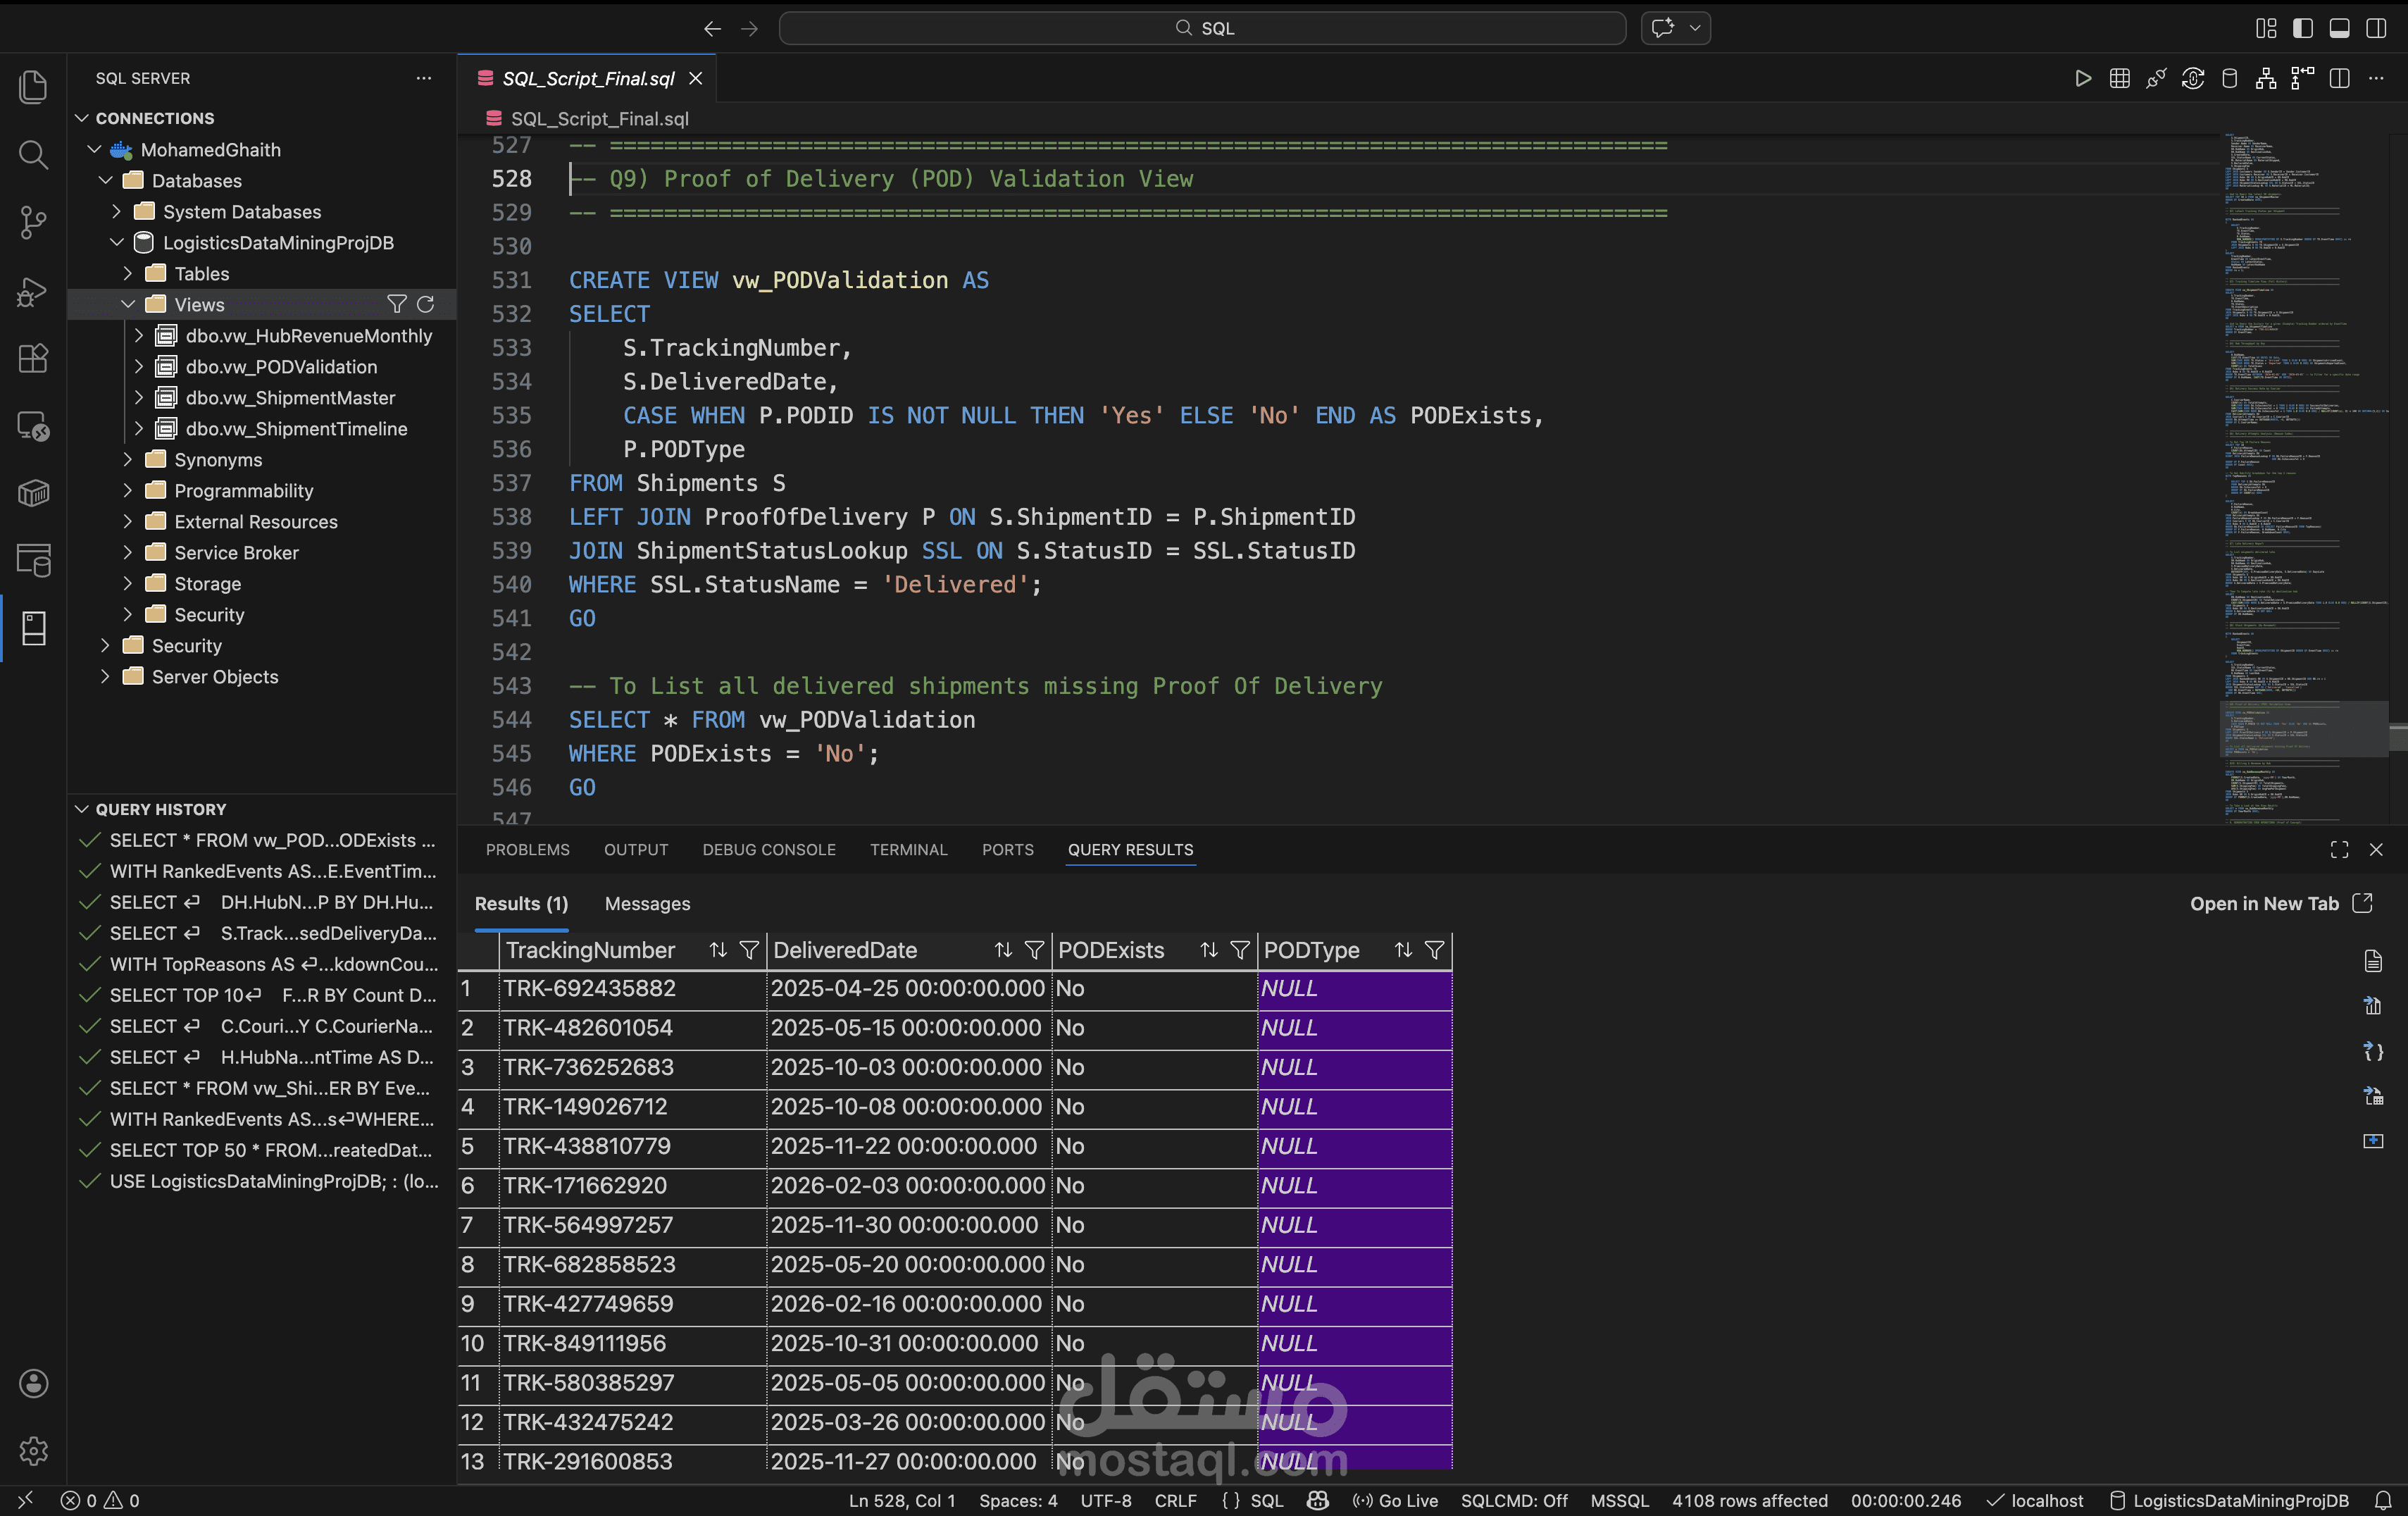Screen dimensions: 2408x1516
Task: Open SQL Server panel ellipsis menu
Action: tap(424, 78)
